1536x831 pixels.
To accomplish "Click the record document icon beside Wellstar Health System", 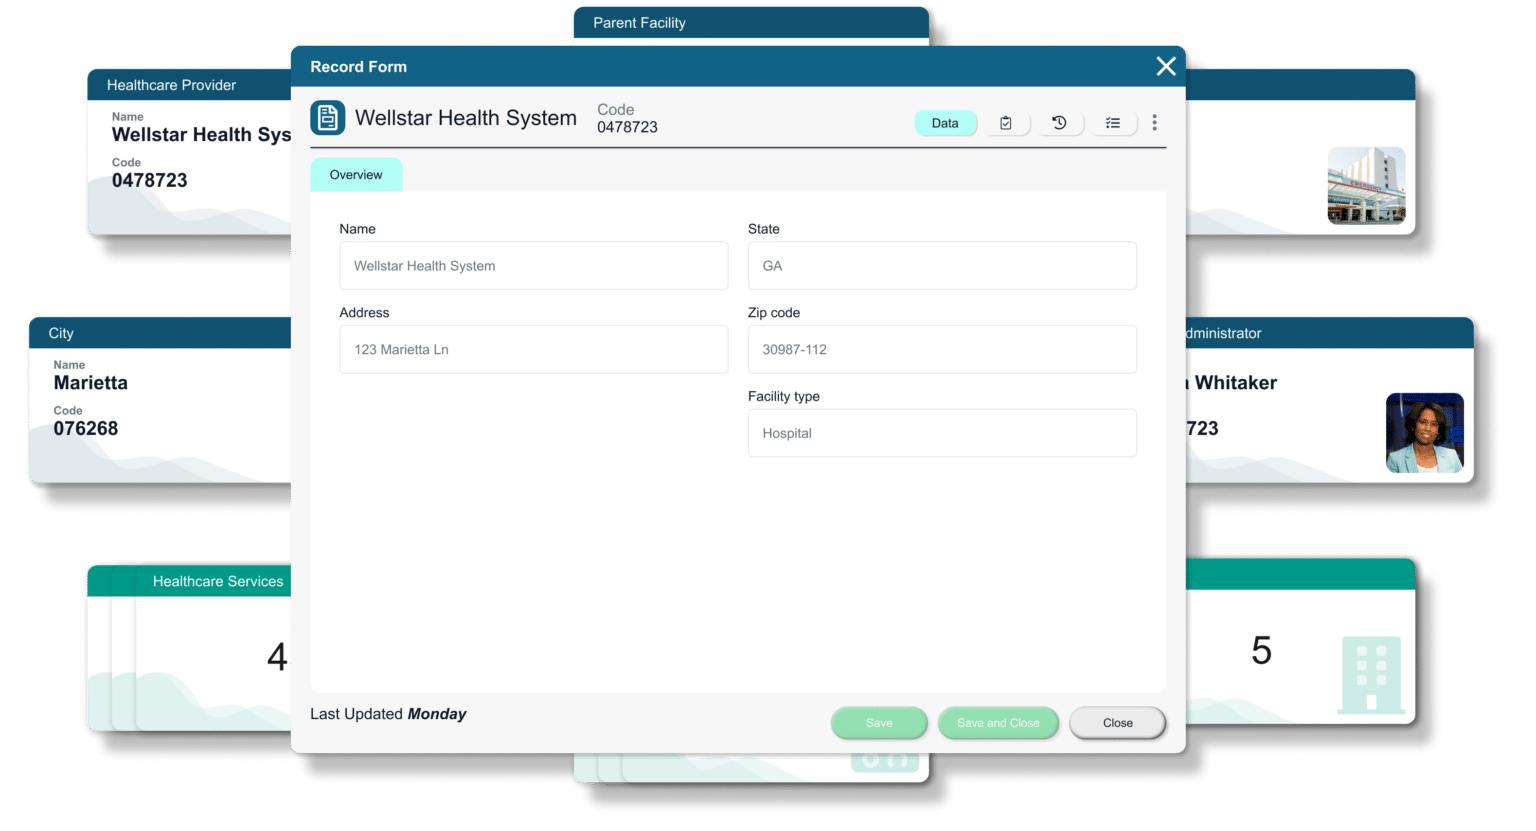I will click(327, 117).
